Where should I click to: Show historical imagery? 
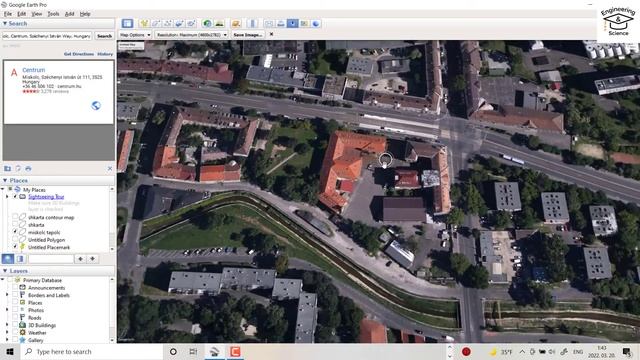(207, 24)
